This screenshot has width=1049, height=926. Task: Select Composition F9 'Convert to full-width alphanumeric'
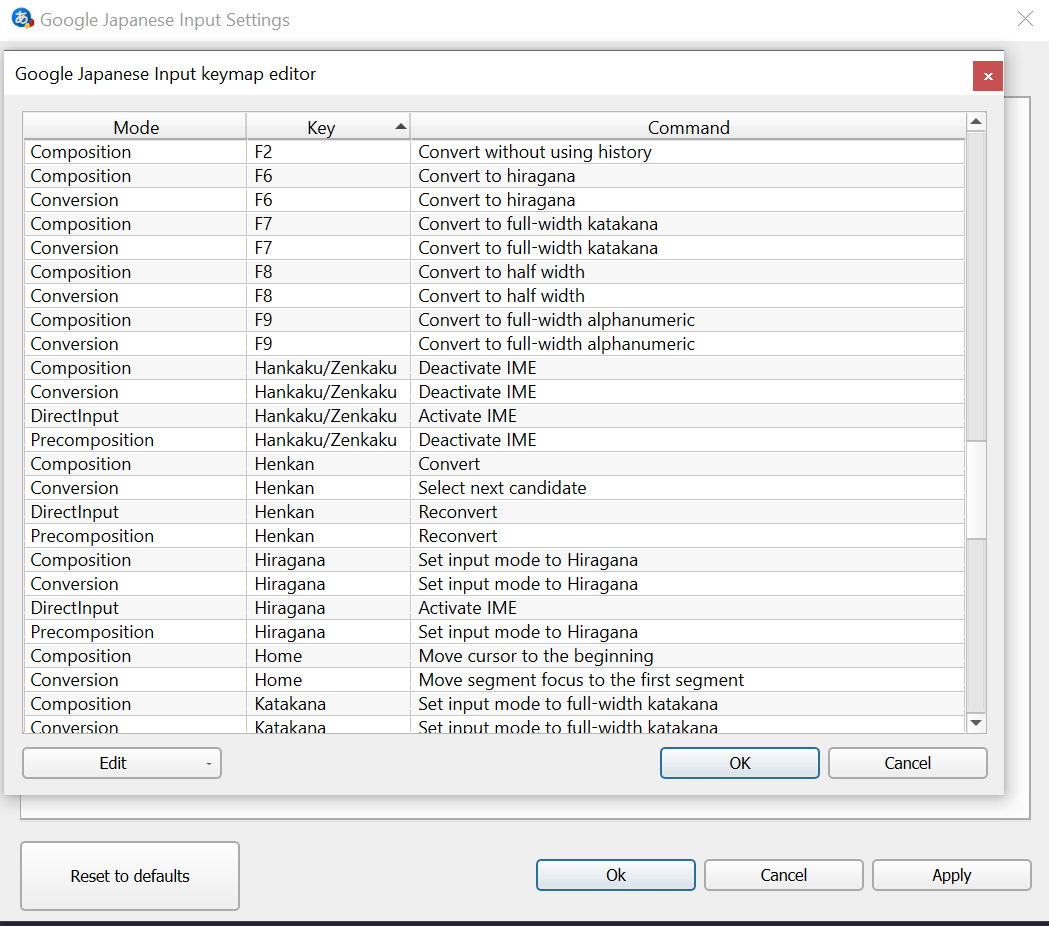[688, 320]
